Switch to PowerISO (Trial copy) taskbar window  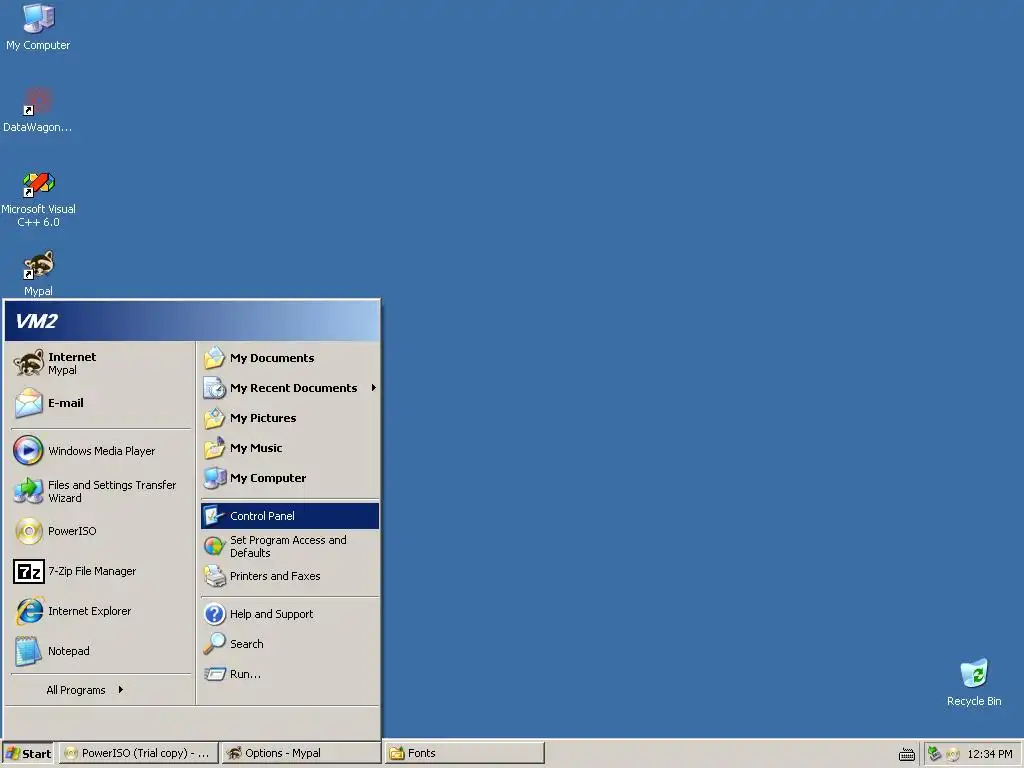click(138, 753)
